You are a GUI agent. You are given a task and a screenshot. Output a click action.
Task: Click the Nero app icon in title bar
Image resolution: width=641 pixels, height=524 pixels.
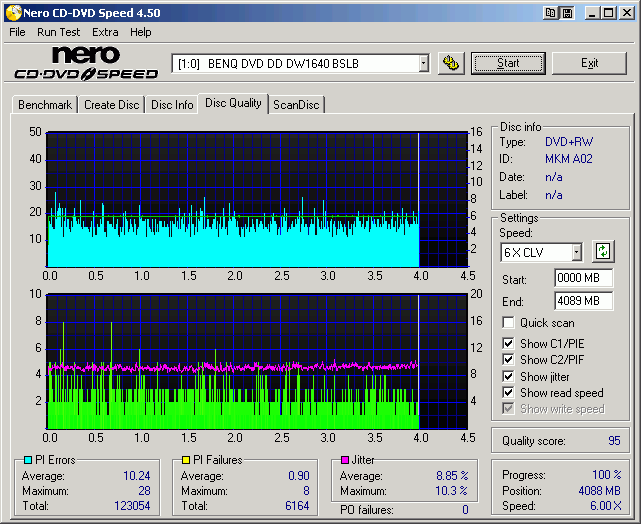coord(13,13)
